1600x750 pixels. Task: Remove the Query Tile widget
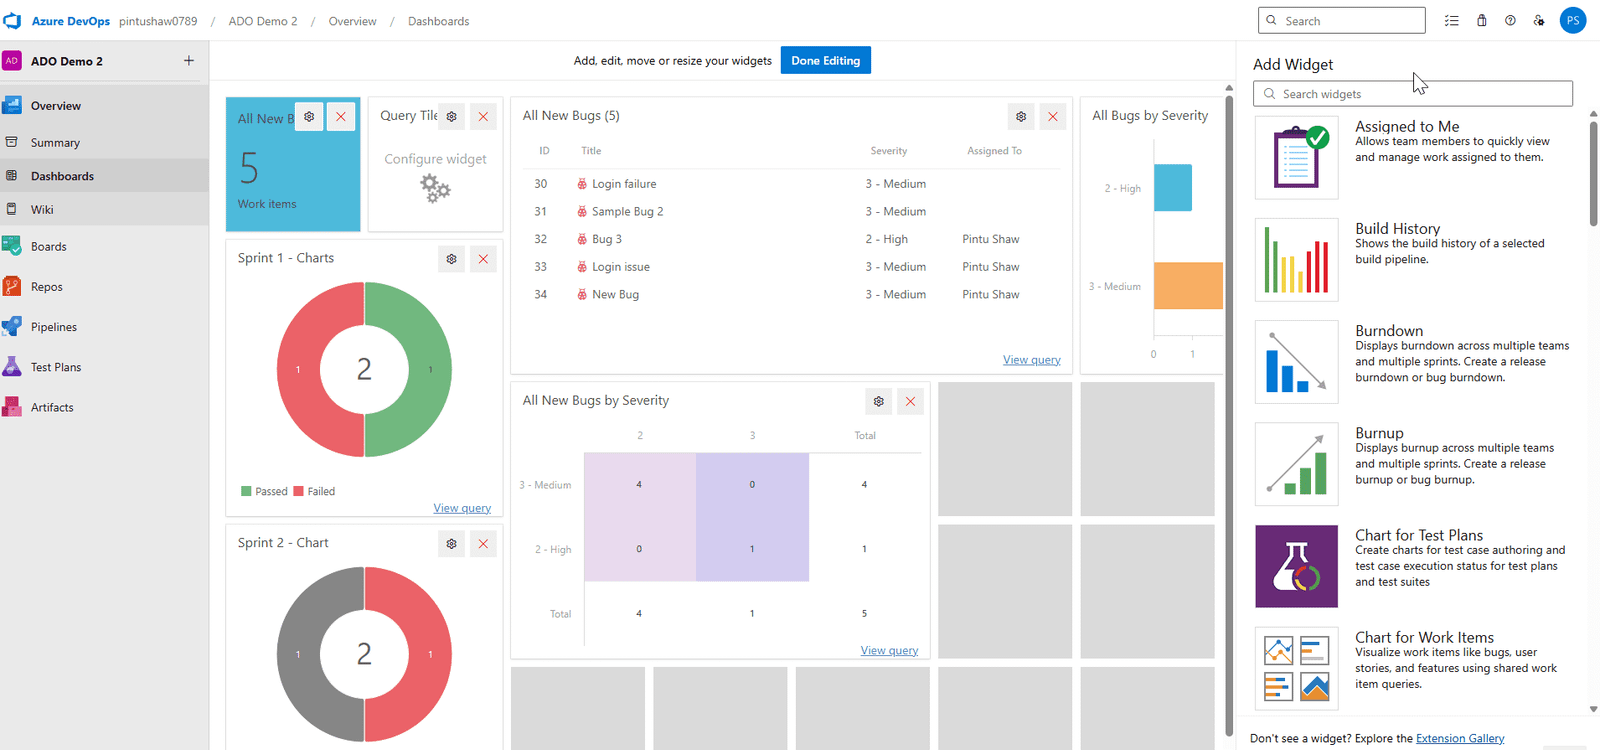[483, 117]
